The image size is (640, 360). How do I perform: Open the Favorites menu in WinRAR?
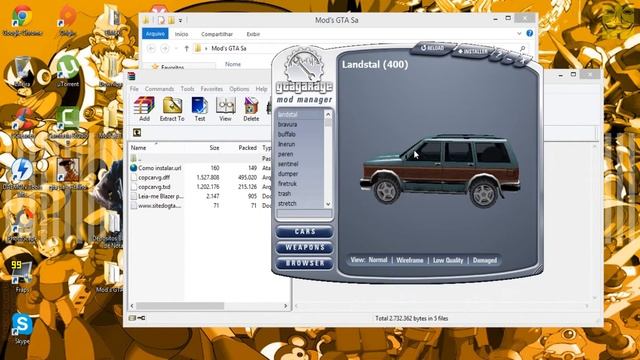(211, 89)
